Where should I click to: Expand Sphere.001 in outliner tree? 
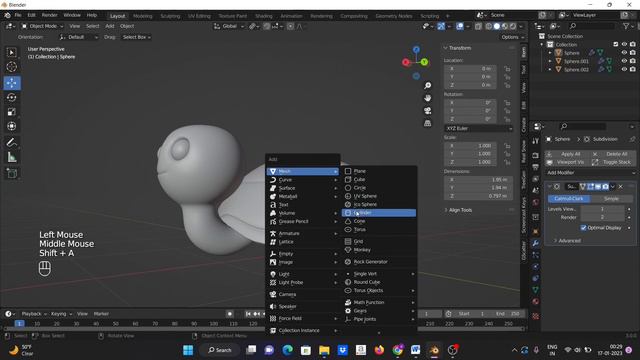550,61
